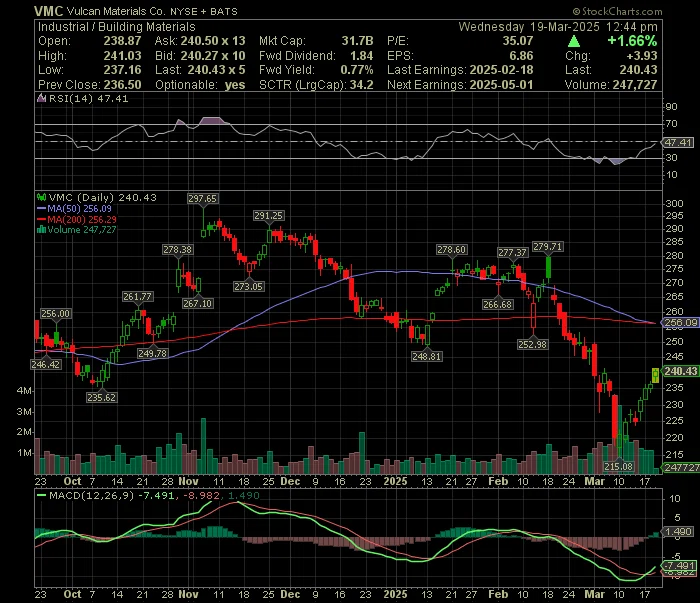The width and height of the screenshot is (700, 603).
Task: Click the RSI indicator icon before RSI(14)
Action: (x=42, y=98)
